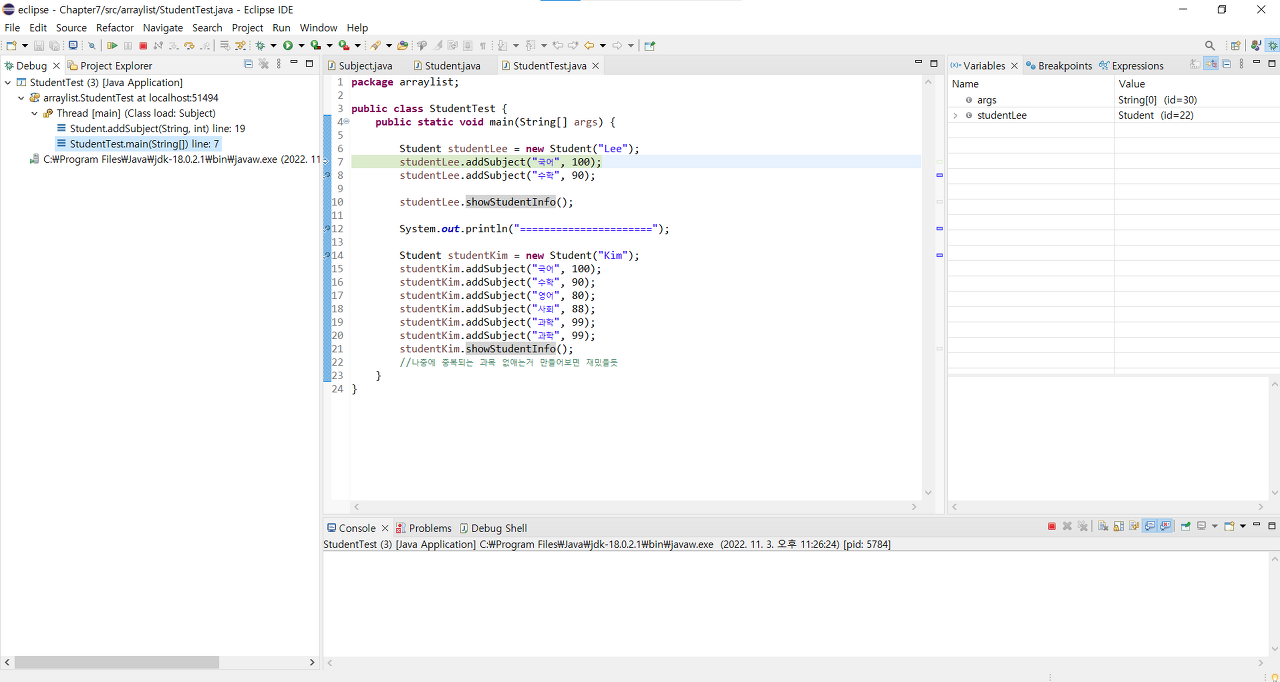Click the editor vertical scrollbar down arrow

point(927,492)
